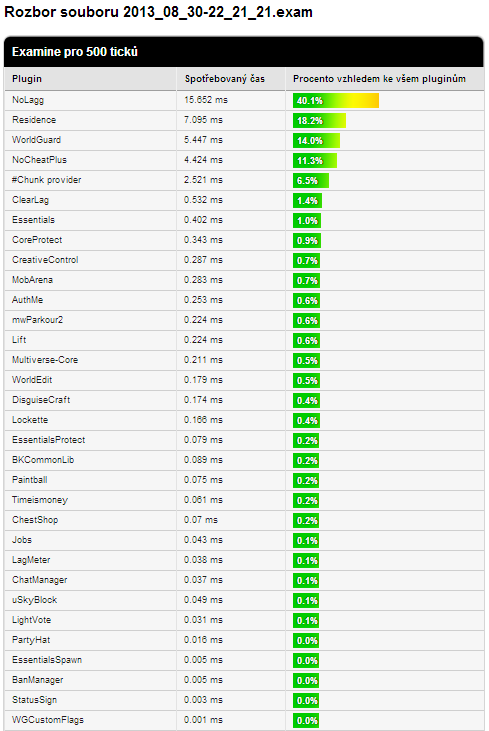This screenshot has height=731, width=489.
Task: Click the Spotřebovaný čas column header
Action: pos(231,79)
